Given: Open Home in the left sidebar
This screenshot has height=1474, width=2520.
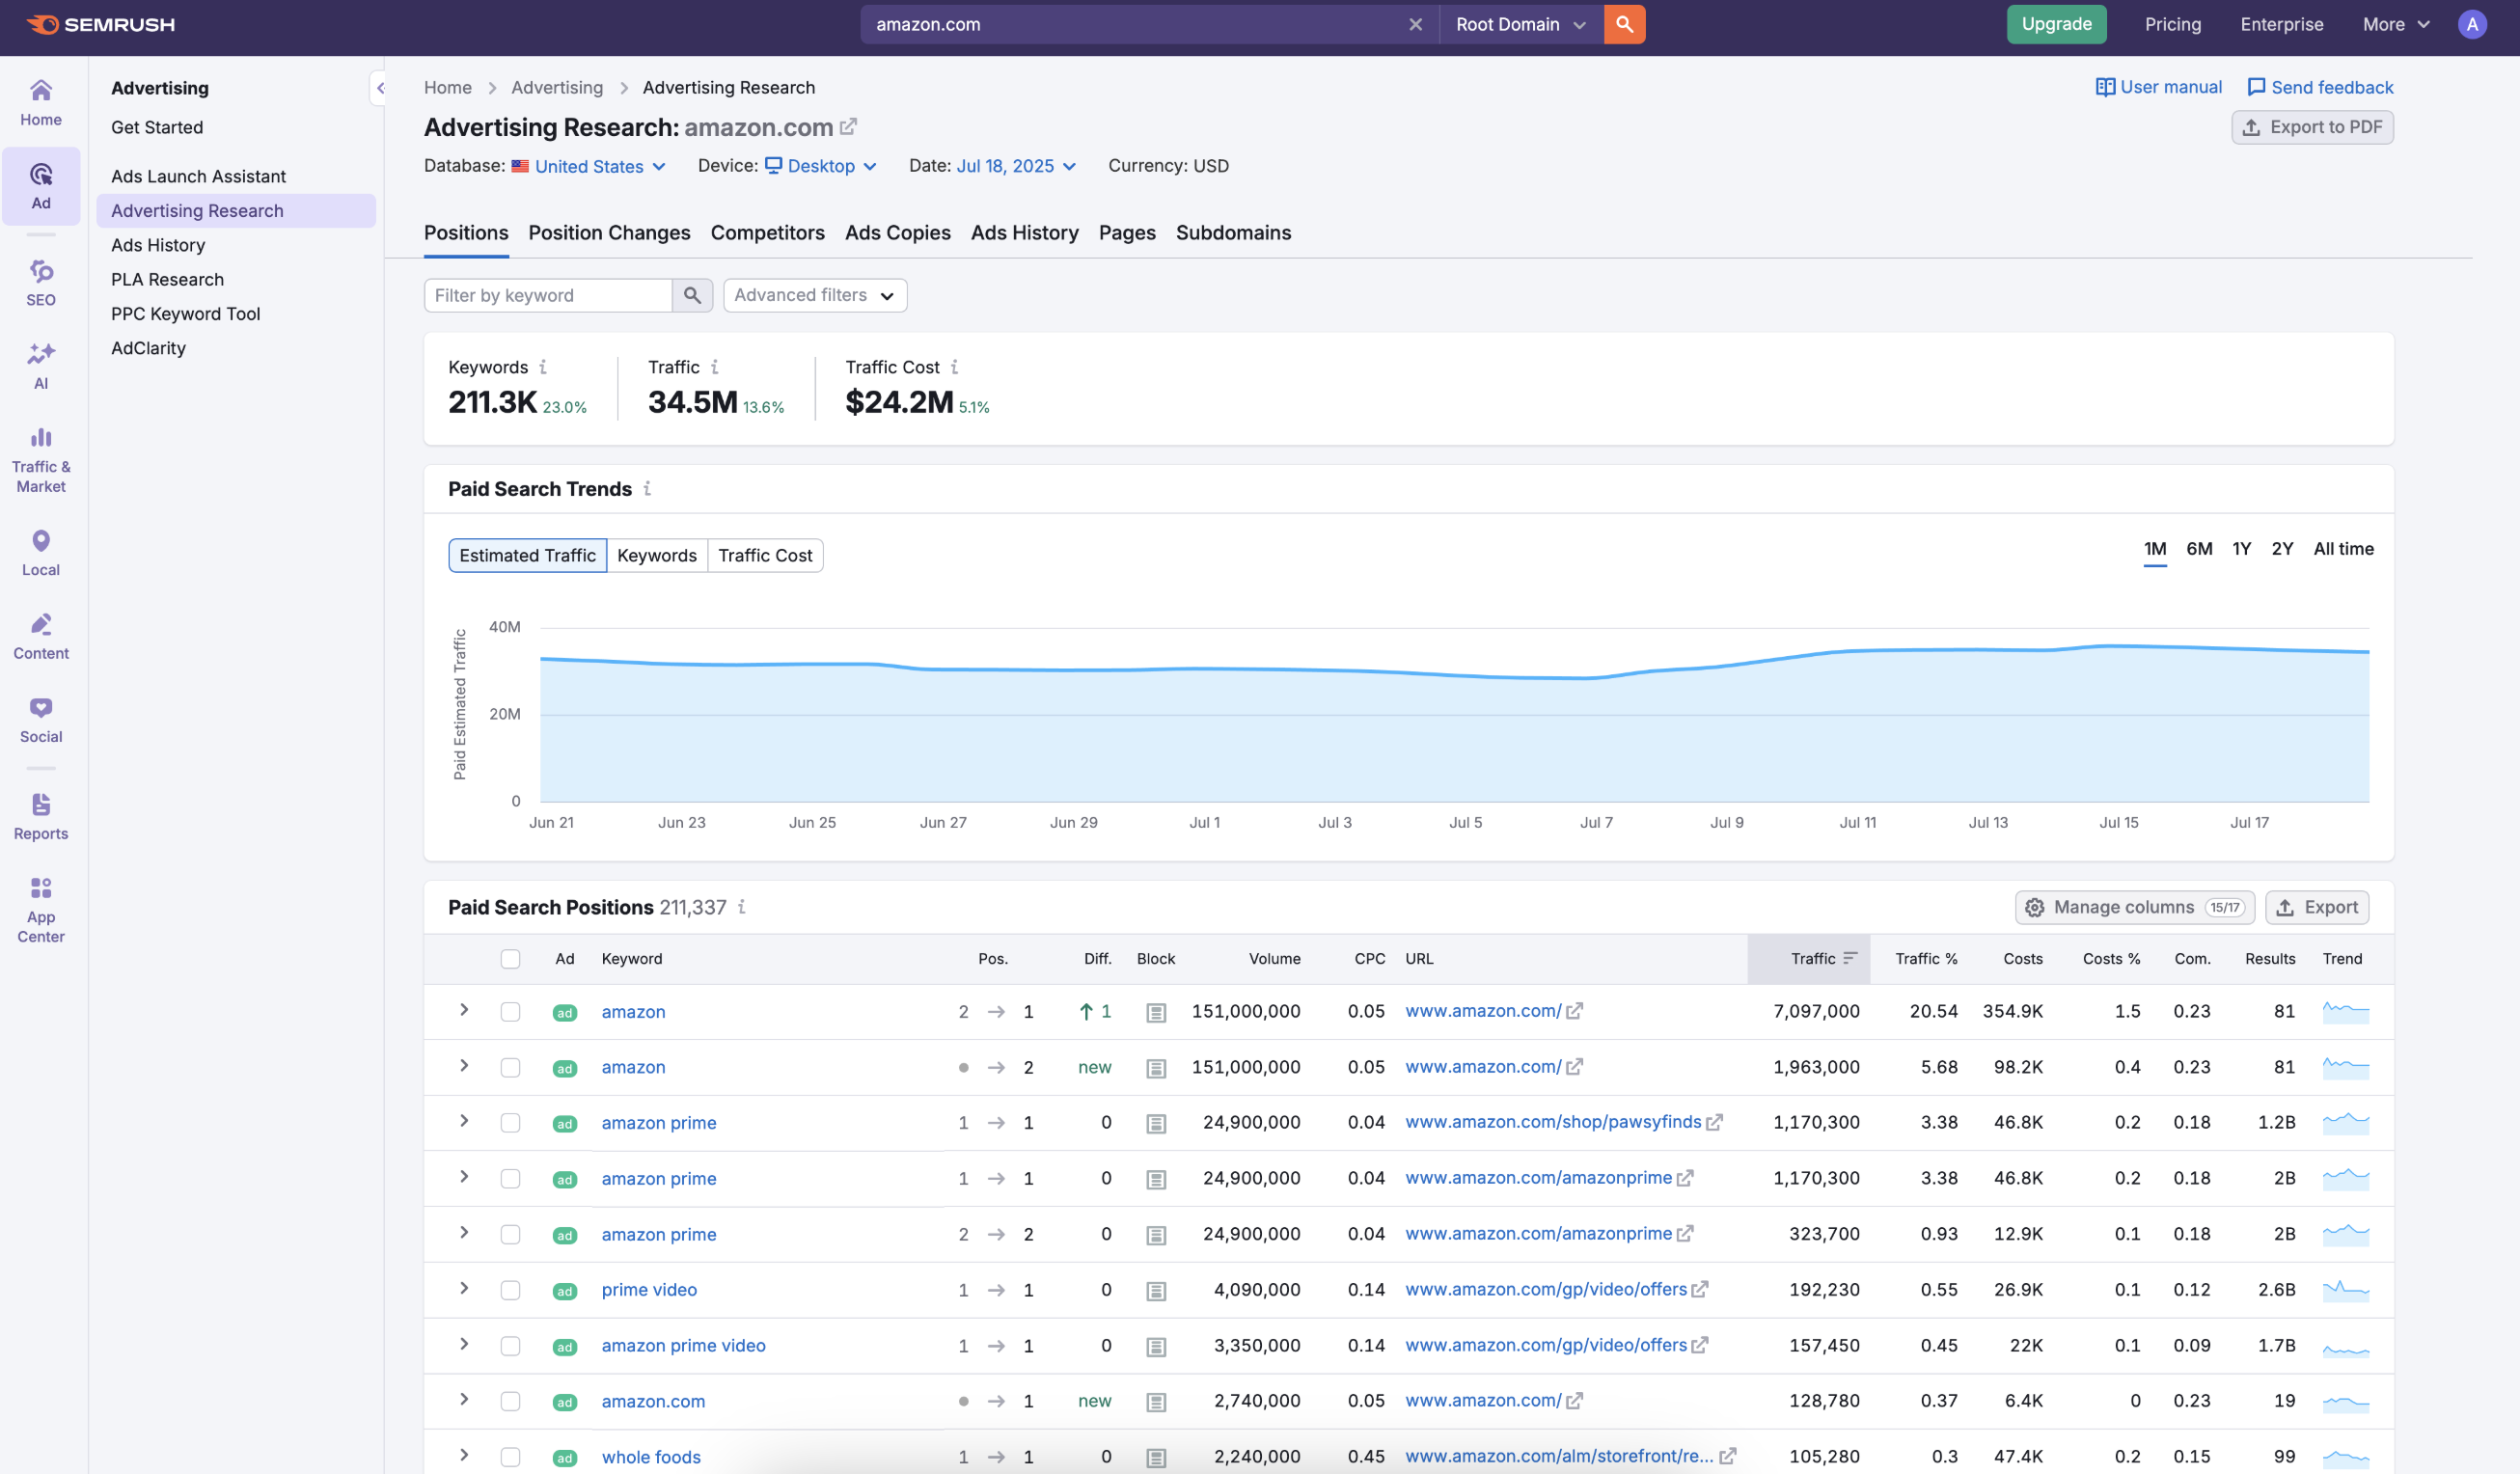Looking at the screenshot, I should [41, 103].
